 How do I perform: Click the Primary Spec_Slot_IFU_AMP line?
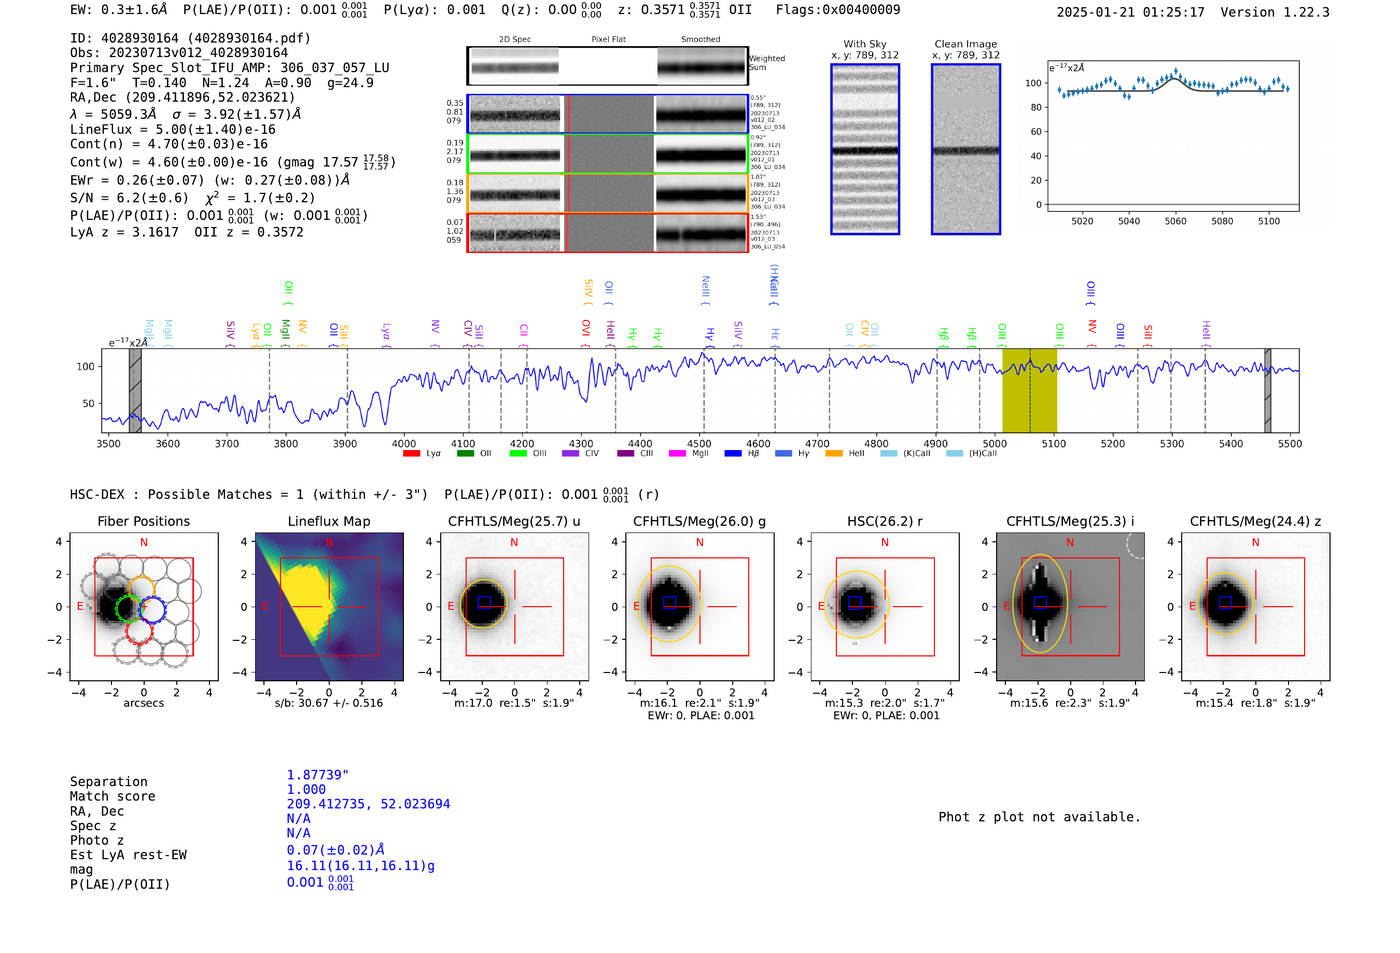(230, 68)
